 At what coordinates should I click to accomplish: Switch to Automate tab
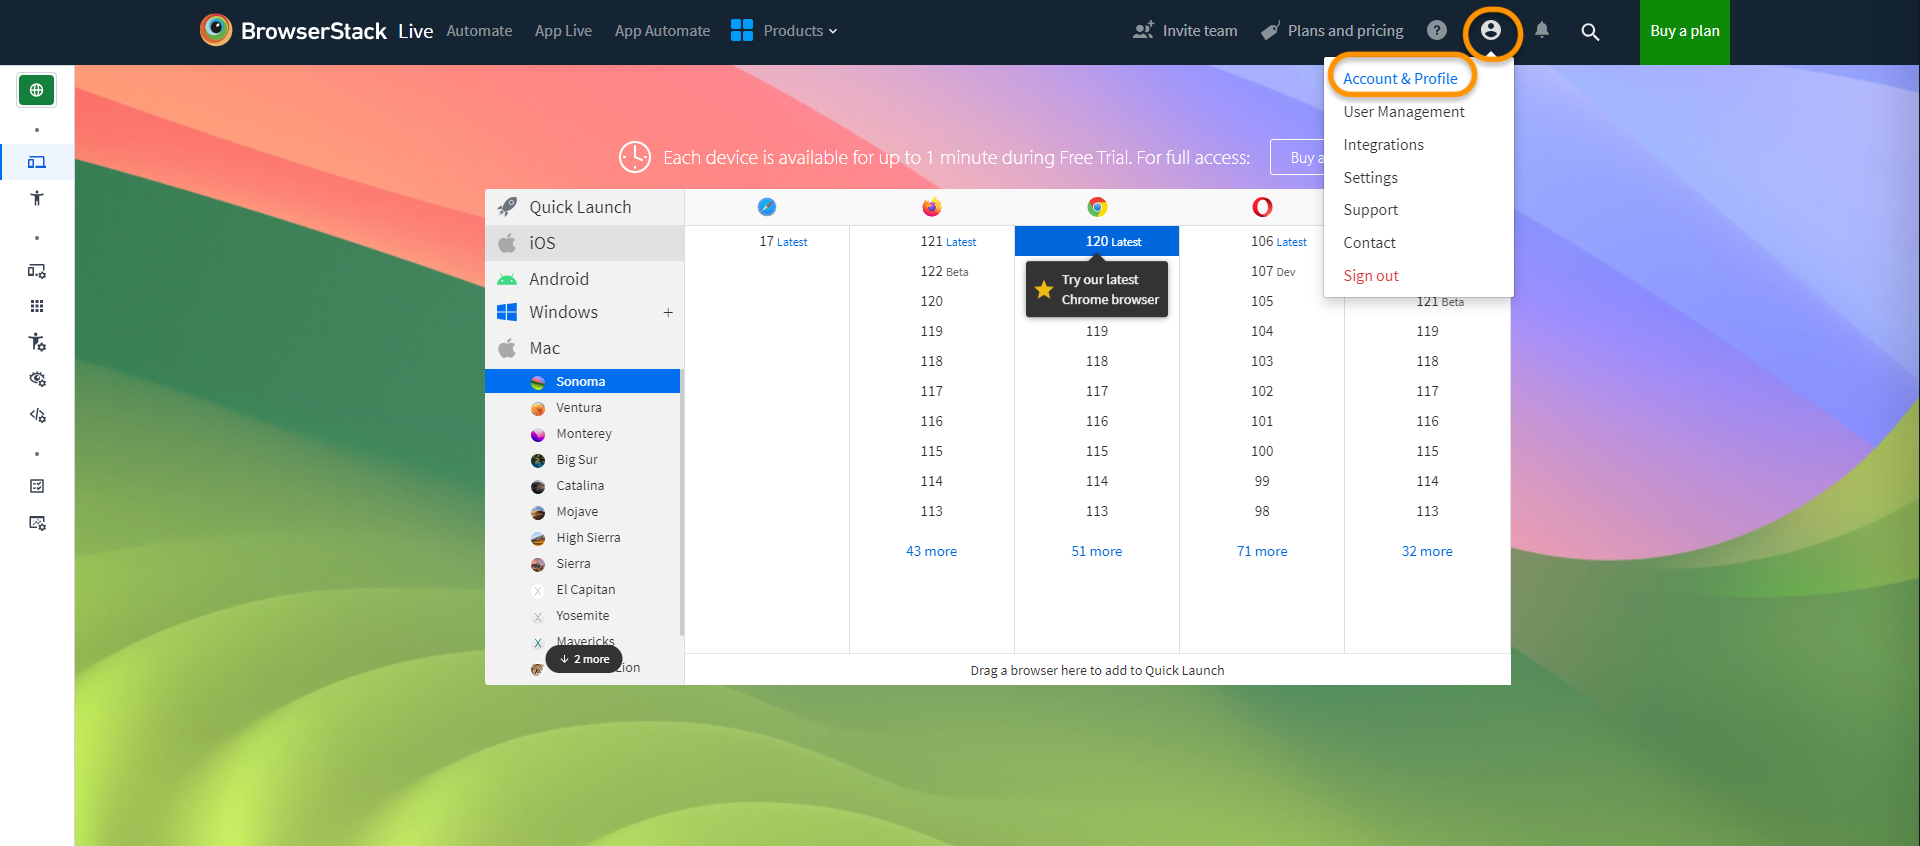(x=479, y=31)
